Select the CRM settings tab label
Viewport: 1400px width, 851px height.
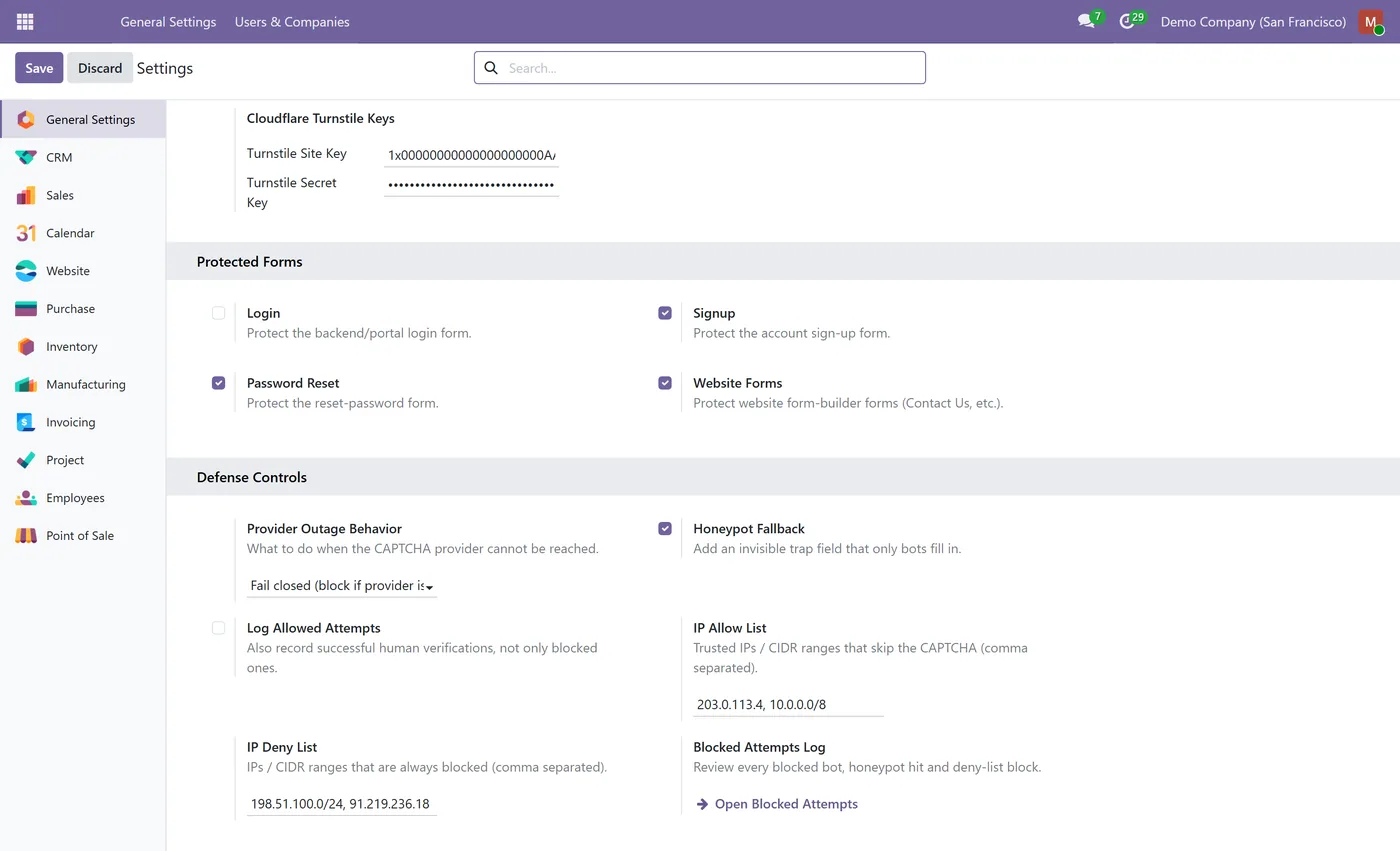[59, 158]
